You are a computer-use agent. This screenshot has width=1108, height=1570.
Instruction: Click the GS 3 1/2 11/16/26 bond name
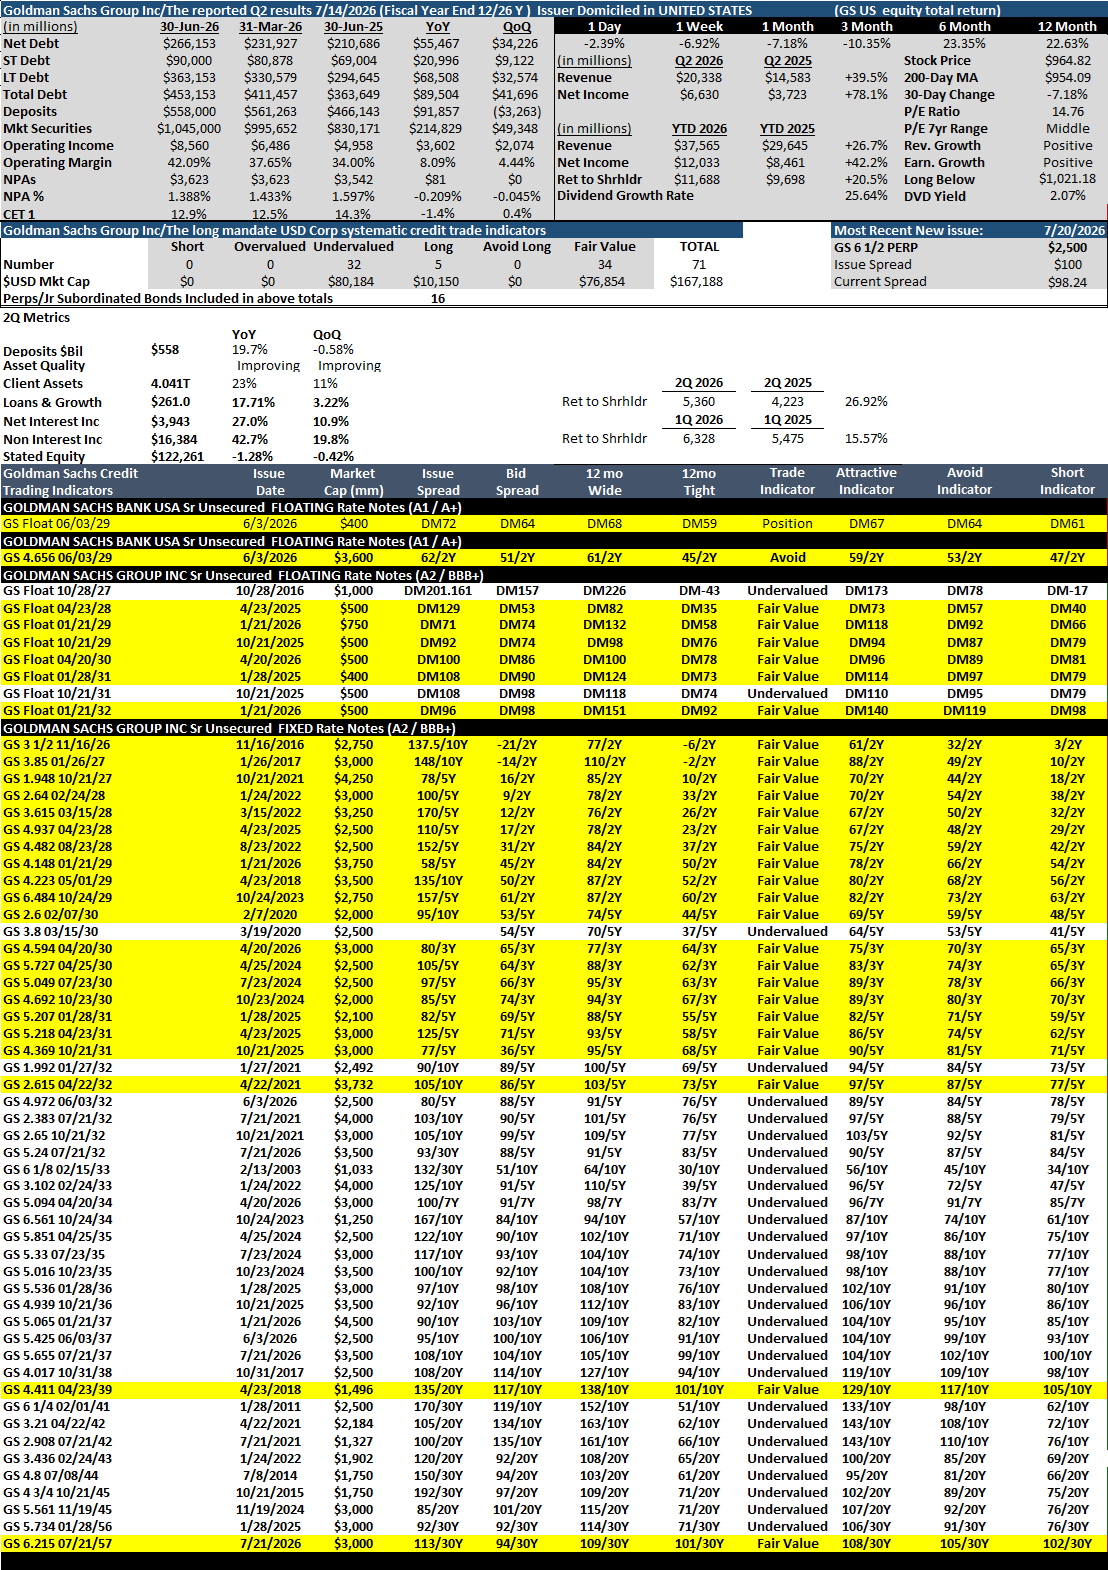[57, 745]
